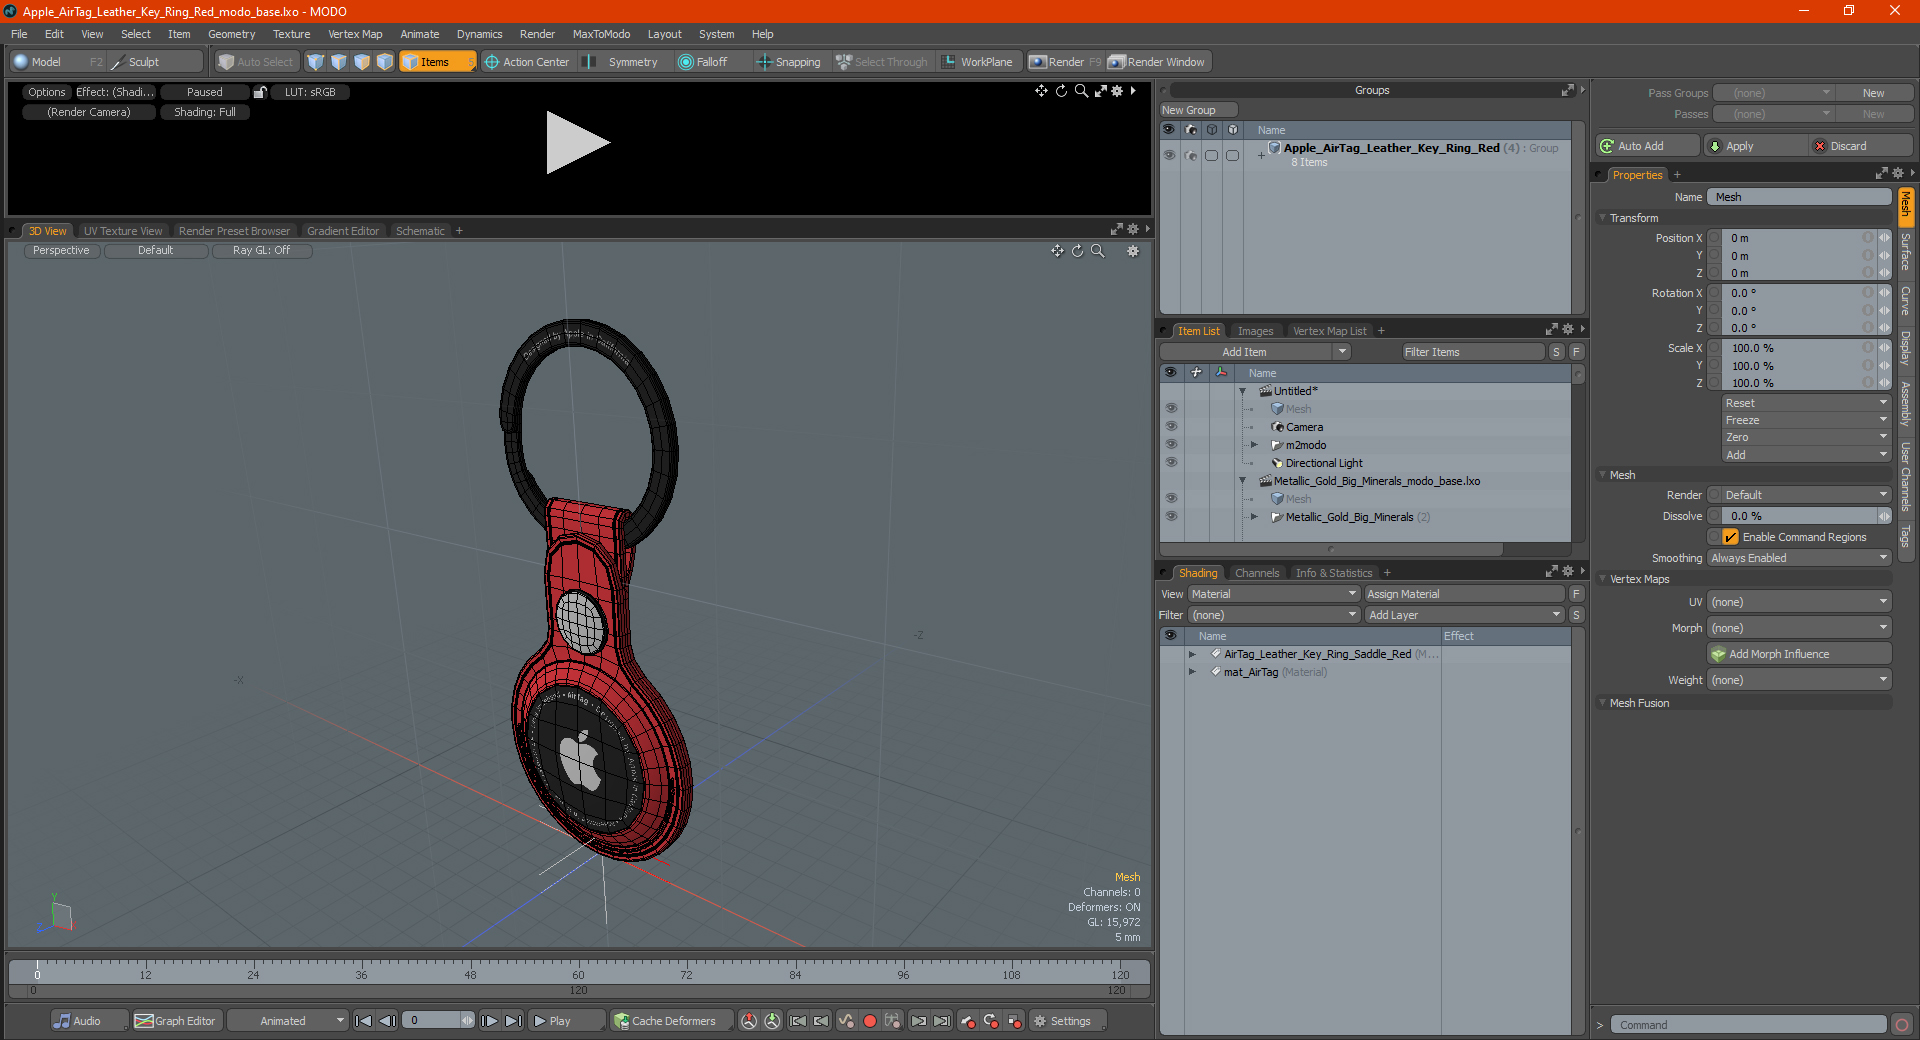1920x1040 pixels.
Task: Click the record keyframe red button
Action: click(x=870, y=1021)
